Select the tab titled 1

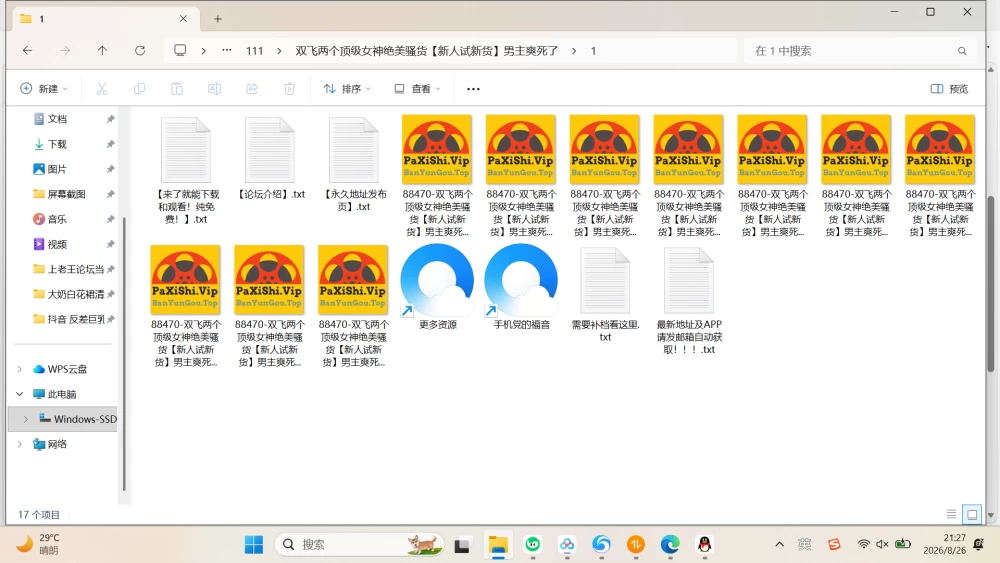[x=105, y=18]
